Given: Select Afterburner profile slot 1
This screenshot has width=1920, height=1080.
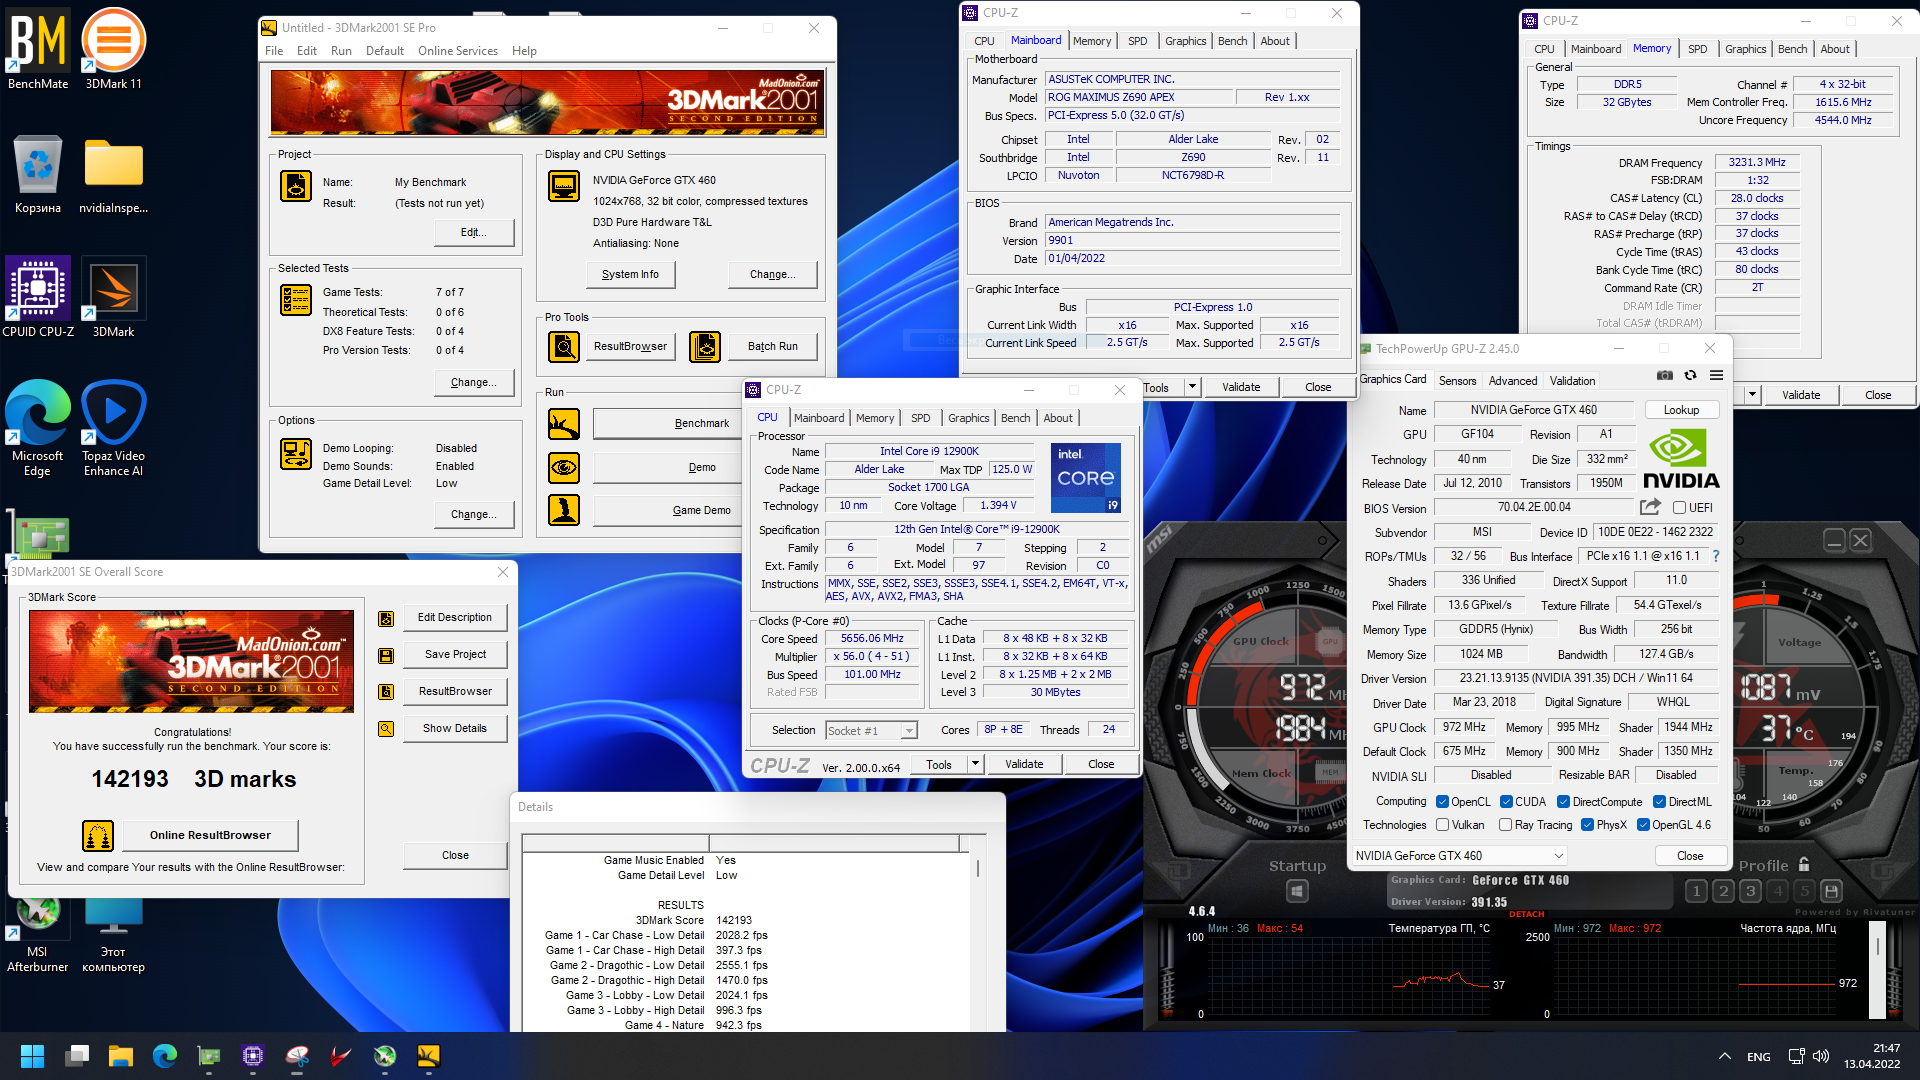Looking at the screenshot, I should click(x=1696, y=891).
